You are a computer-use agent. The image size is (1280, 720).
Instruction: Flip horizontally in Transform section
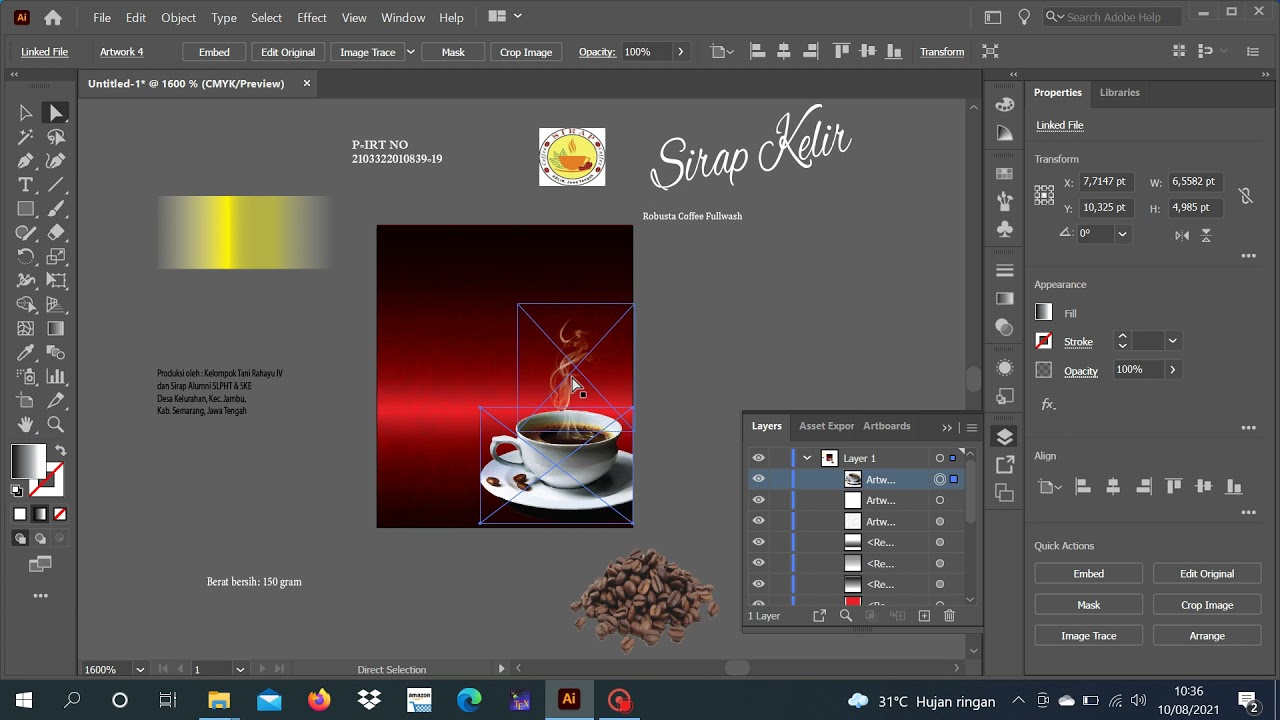pyautogui.click(x=1182, y=235)
